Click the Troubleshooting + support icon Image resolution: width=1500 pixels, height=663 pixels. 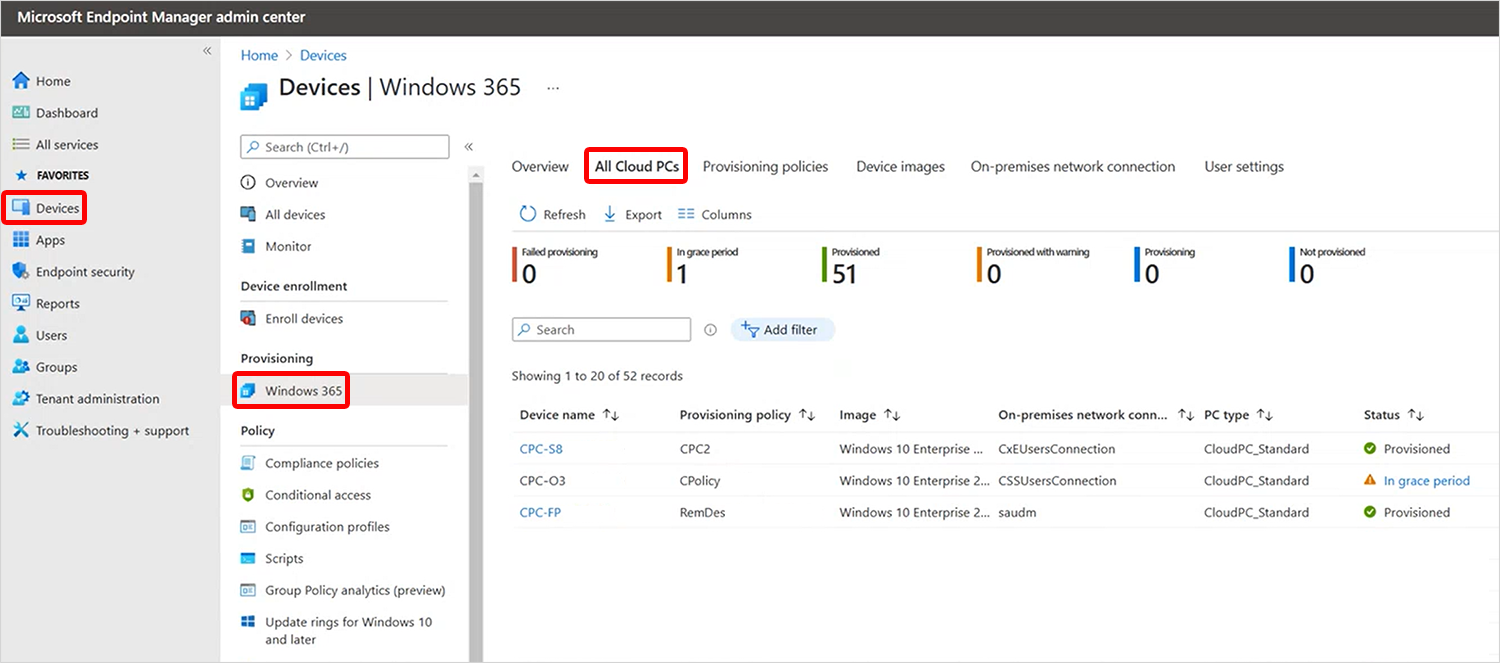pyautogui.click(x=20, y=431)
